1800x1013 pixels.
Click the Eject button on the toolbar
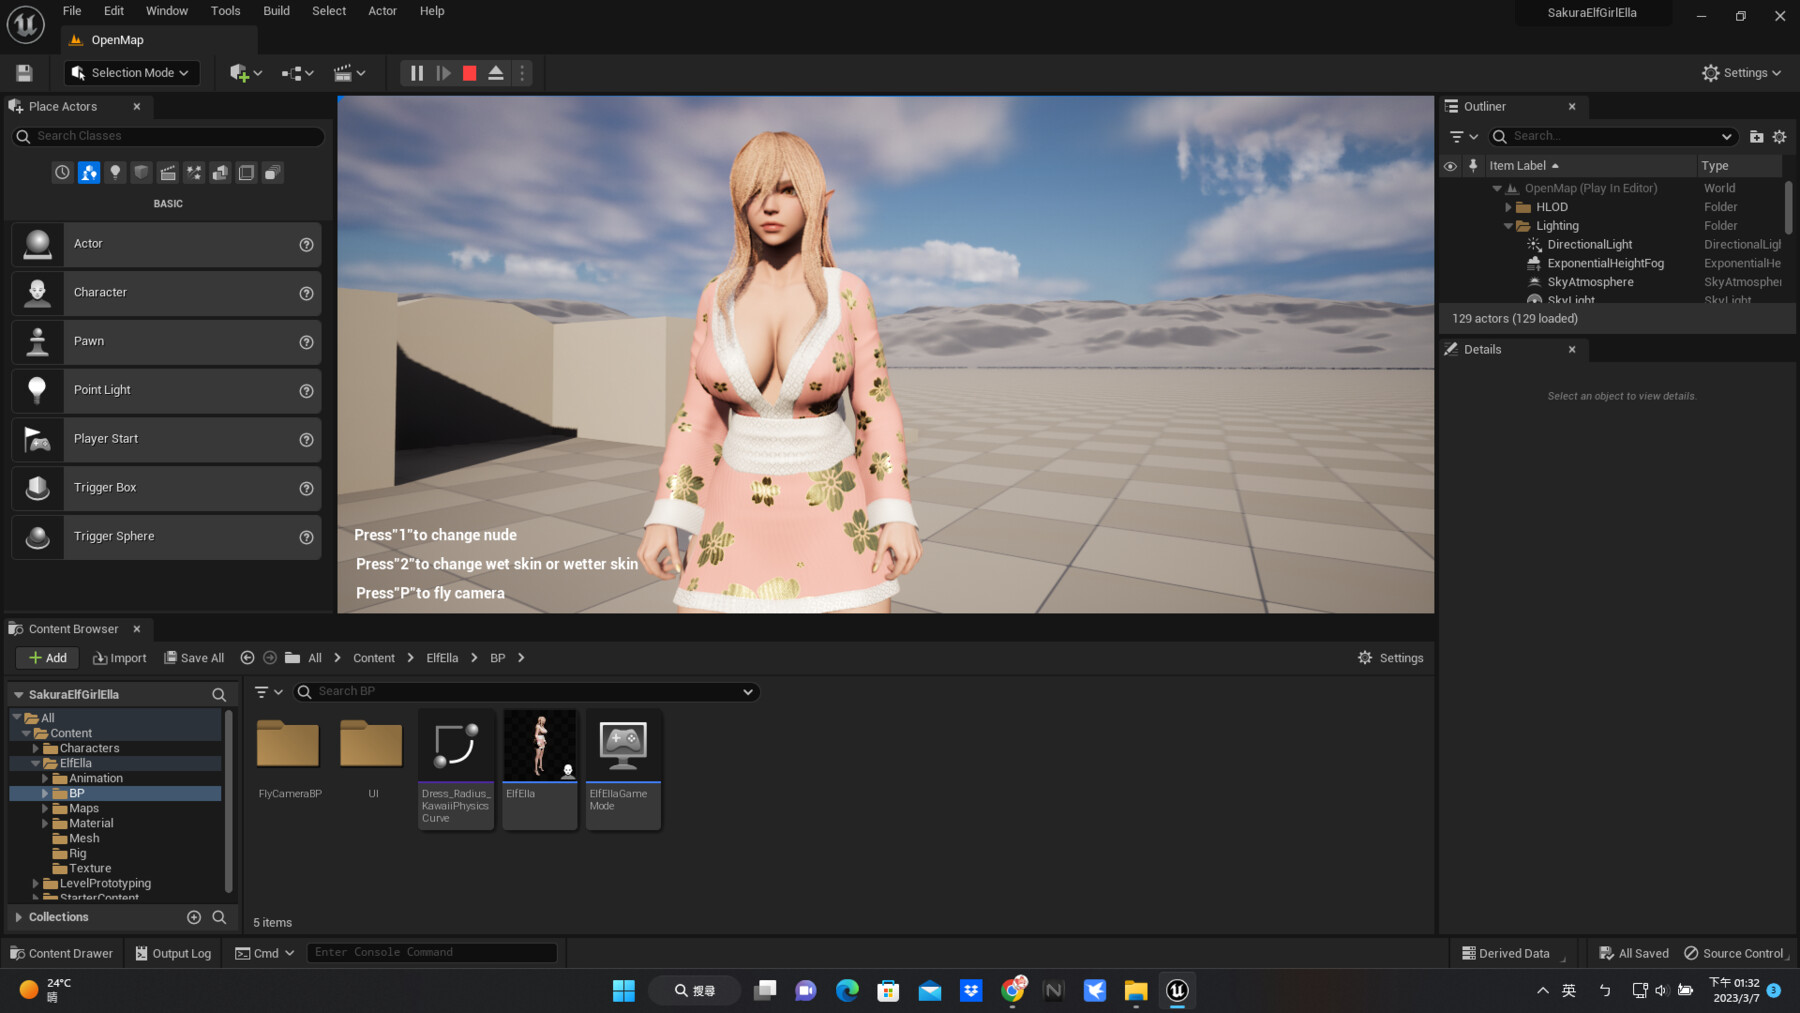tap(495, 72)
